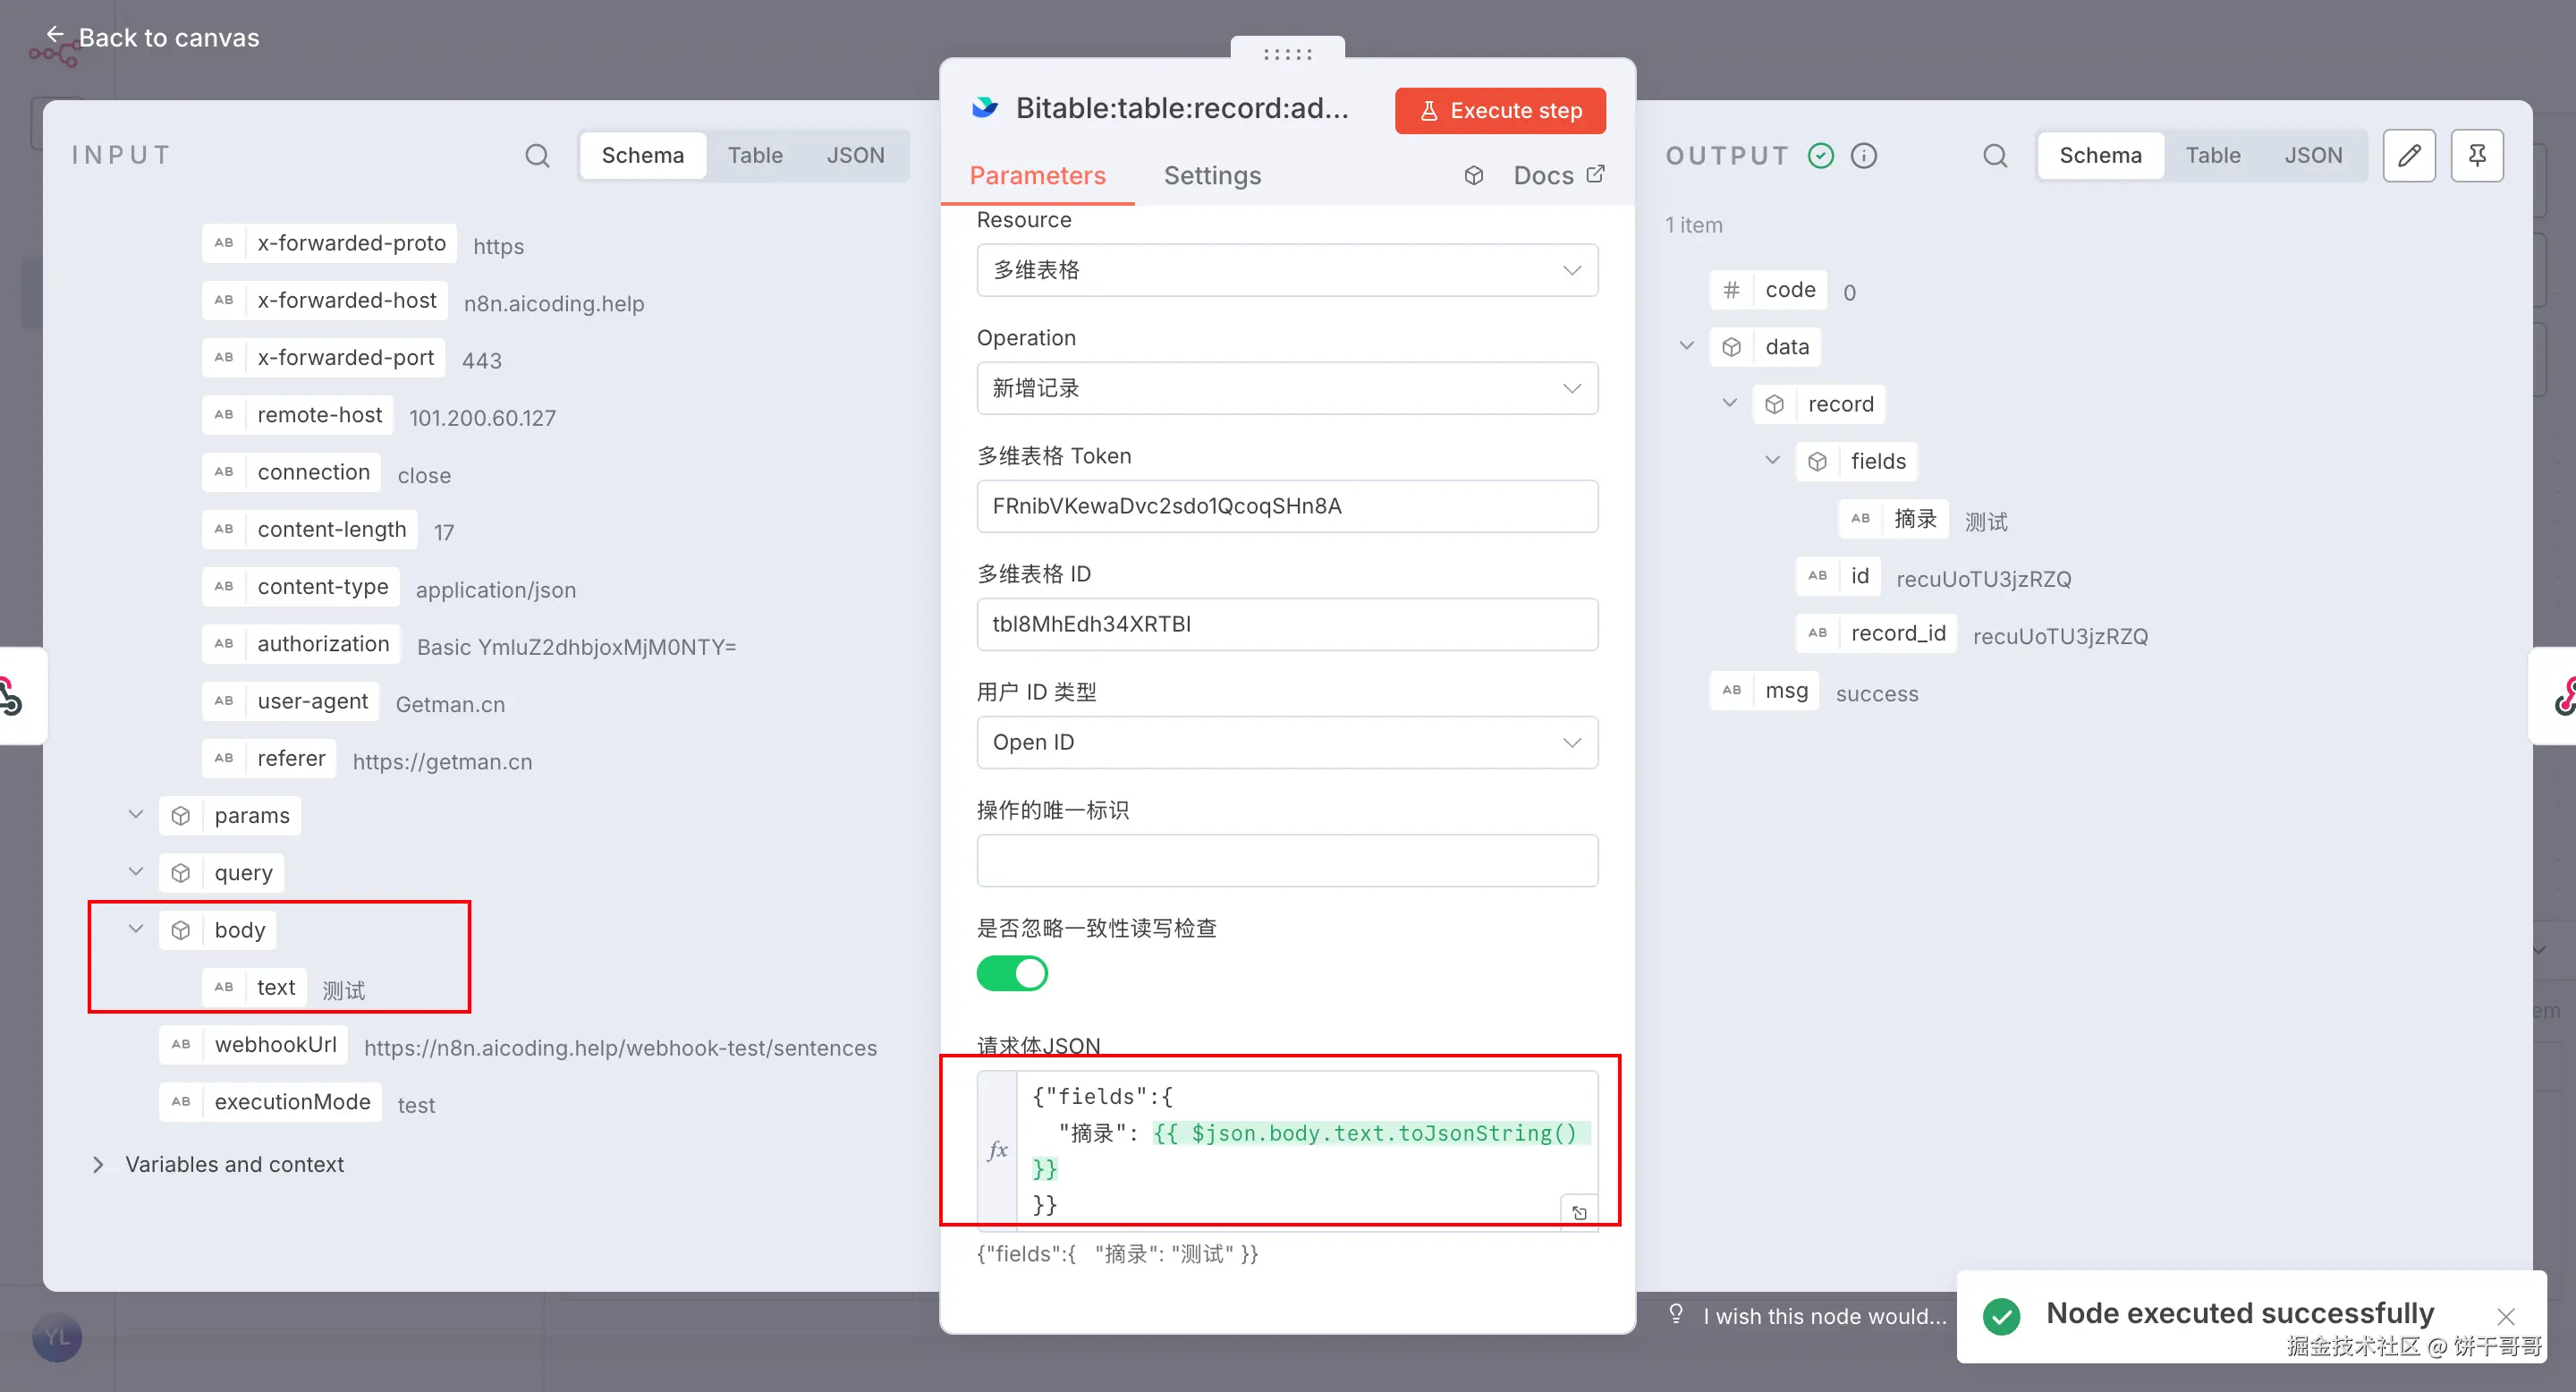Click the drag handle above node panel
Viewport: 2576px width, 1392px height.
[x=1287, y=53]
